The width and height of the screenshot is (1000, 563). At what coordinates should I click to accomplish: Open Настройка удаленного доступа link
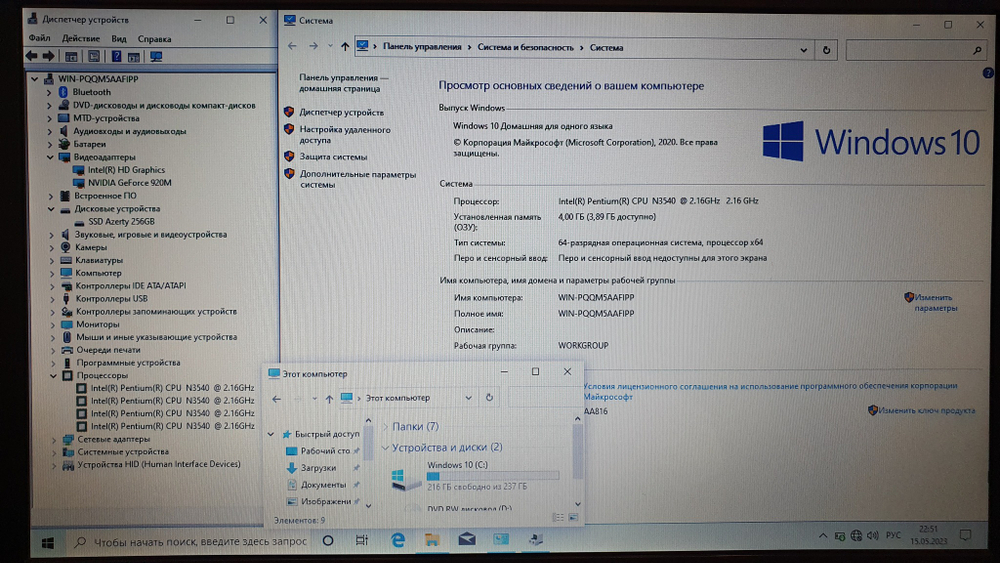tap(345, 135)
